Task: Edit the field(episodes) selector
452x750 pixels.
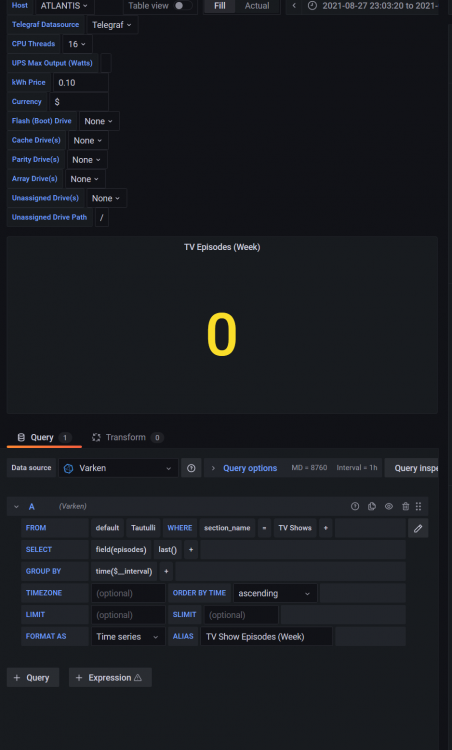Action: click(x=121, y=550)
